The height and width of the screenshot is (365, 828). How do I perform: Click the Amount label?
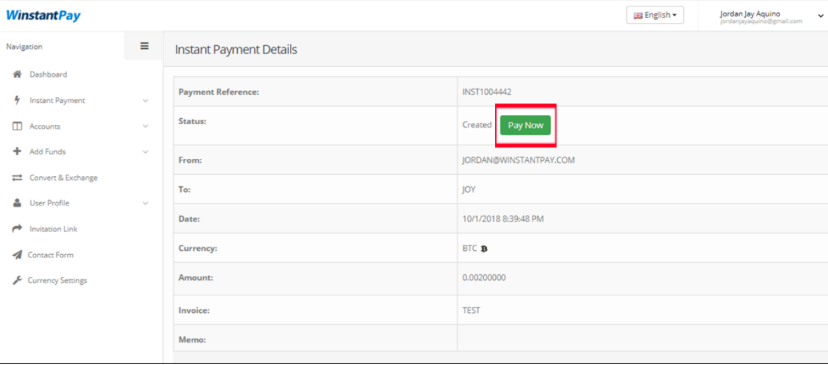pos(196,277)
